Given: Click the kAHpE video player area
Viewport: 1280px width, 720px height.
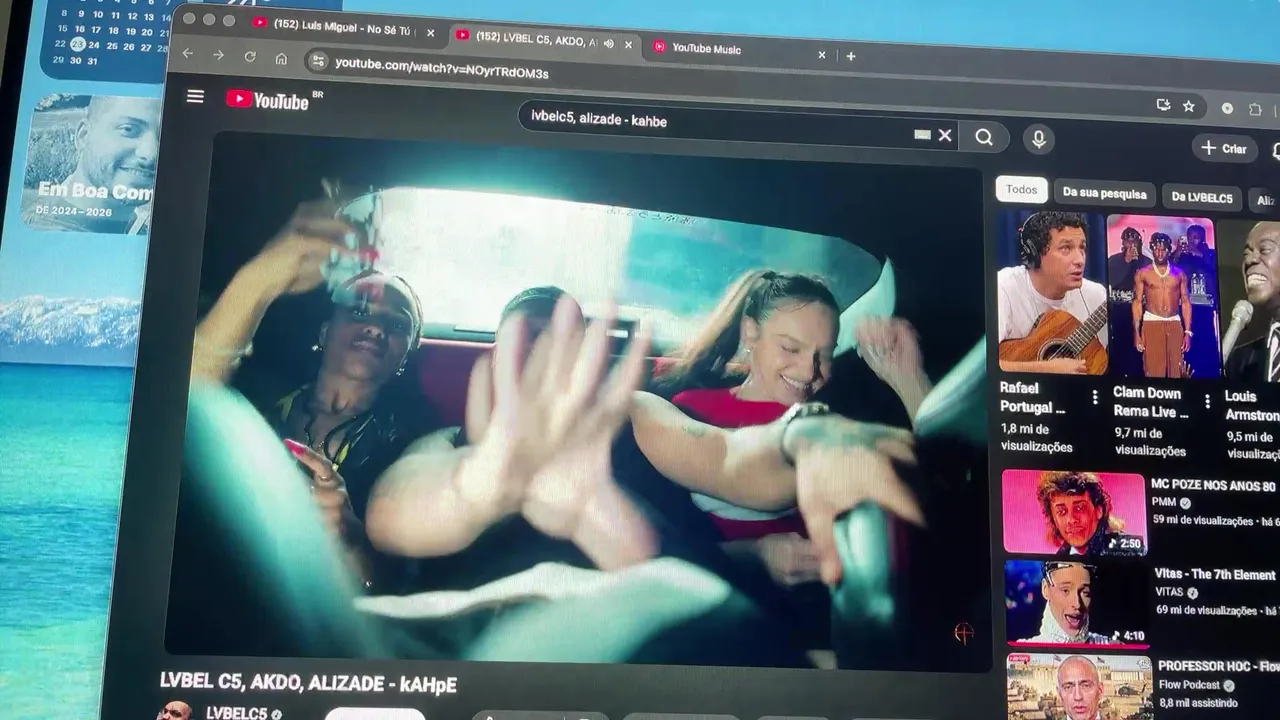Looking at the screenshot, I should [580, 400].
